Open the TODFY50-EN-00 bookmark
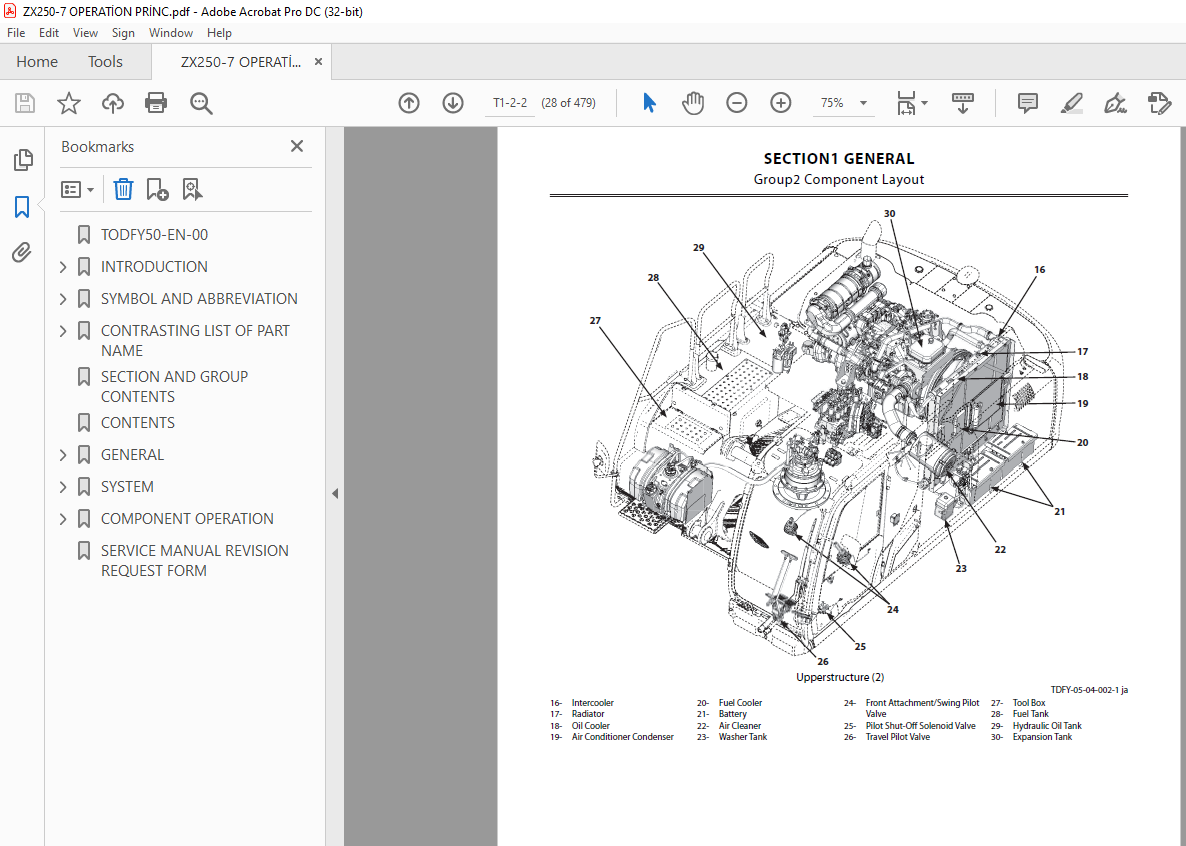1186x846 pixels. click(154, 235)
